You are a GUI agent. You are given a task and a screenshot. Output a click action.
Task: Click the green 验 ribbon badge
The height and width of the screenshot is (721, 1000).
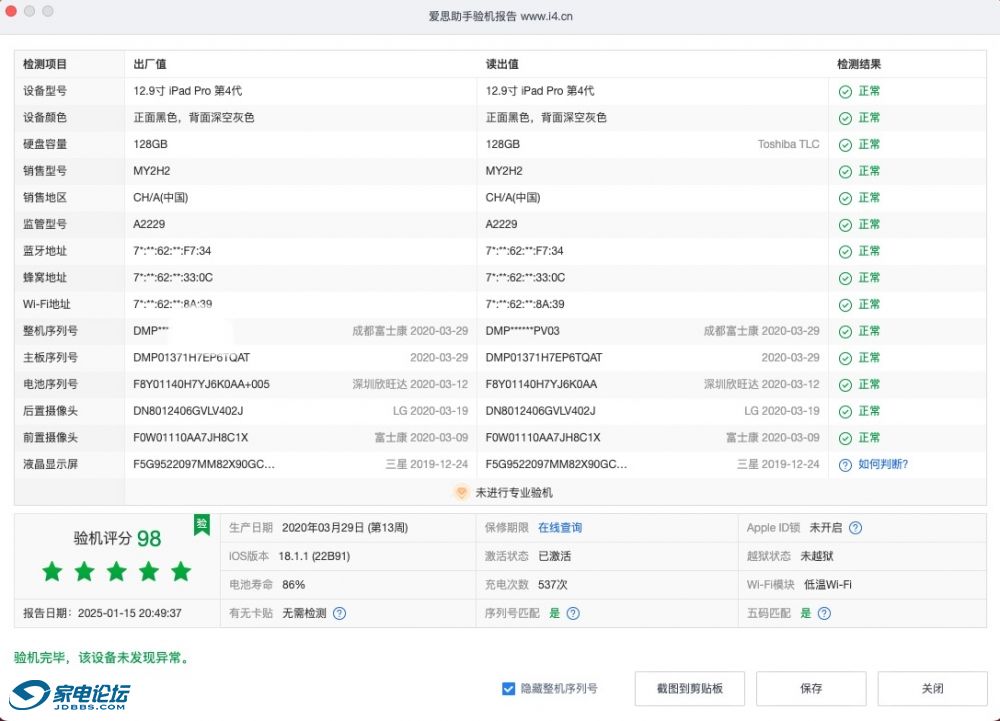coord(202,525)
